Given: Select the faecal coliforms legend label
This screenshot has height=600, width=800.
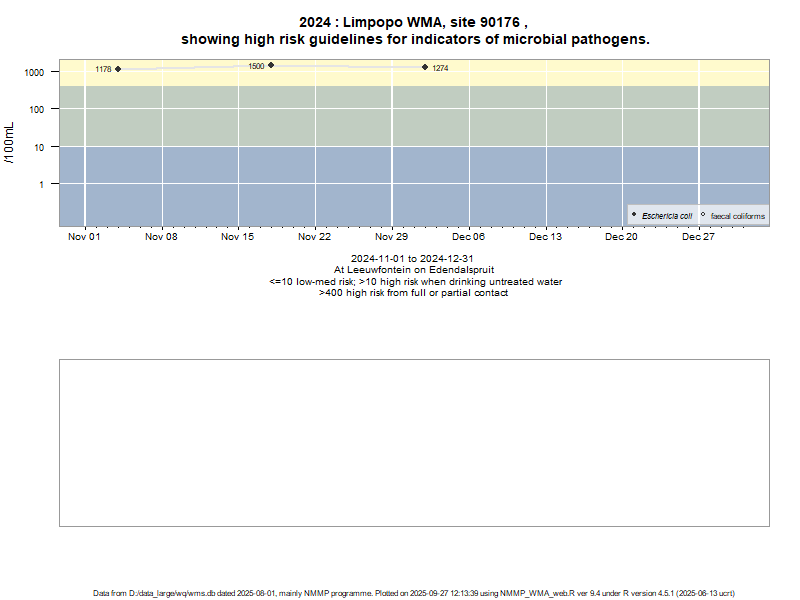Looking at the screenshot, I should (737, 216).
